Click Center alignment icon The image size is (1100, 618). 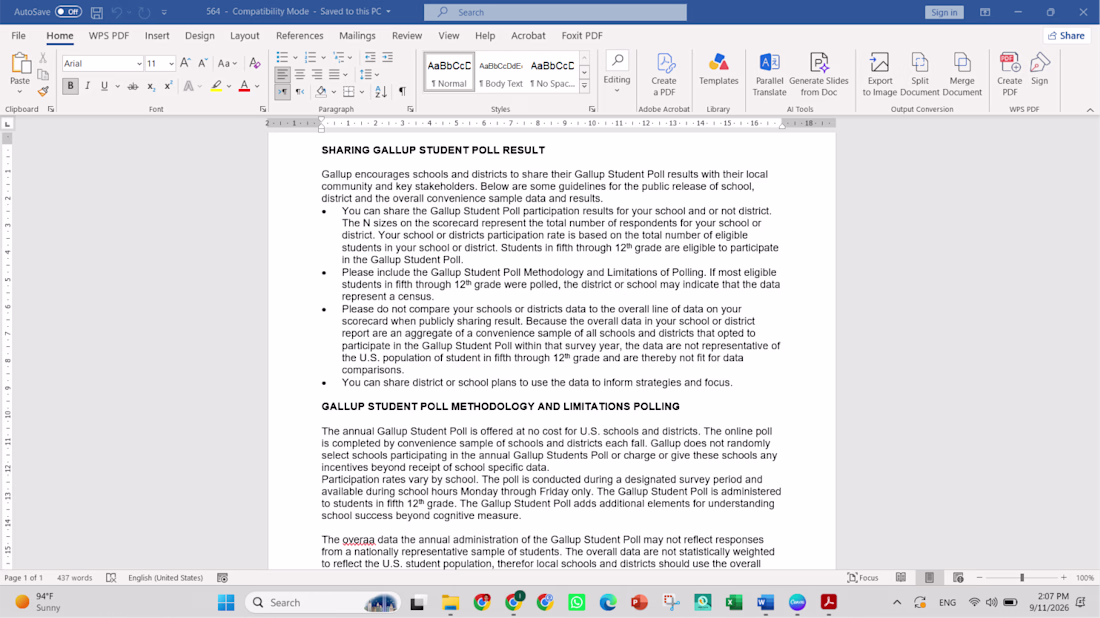click(300, 74)
